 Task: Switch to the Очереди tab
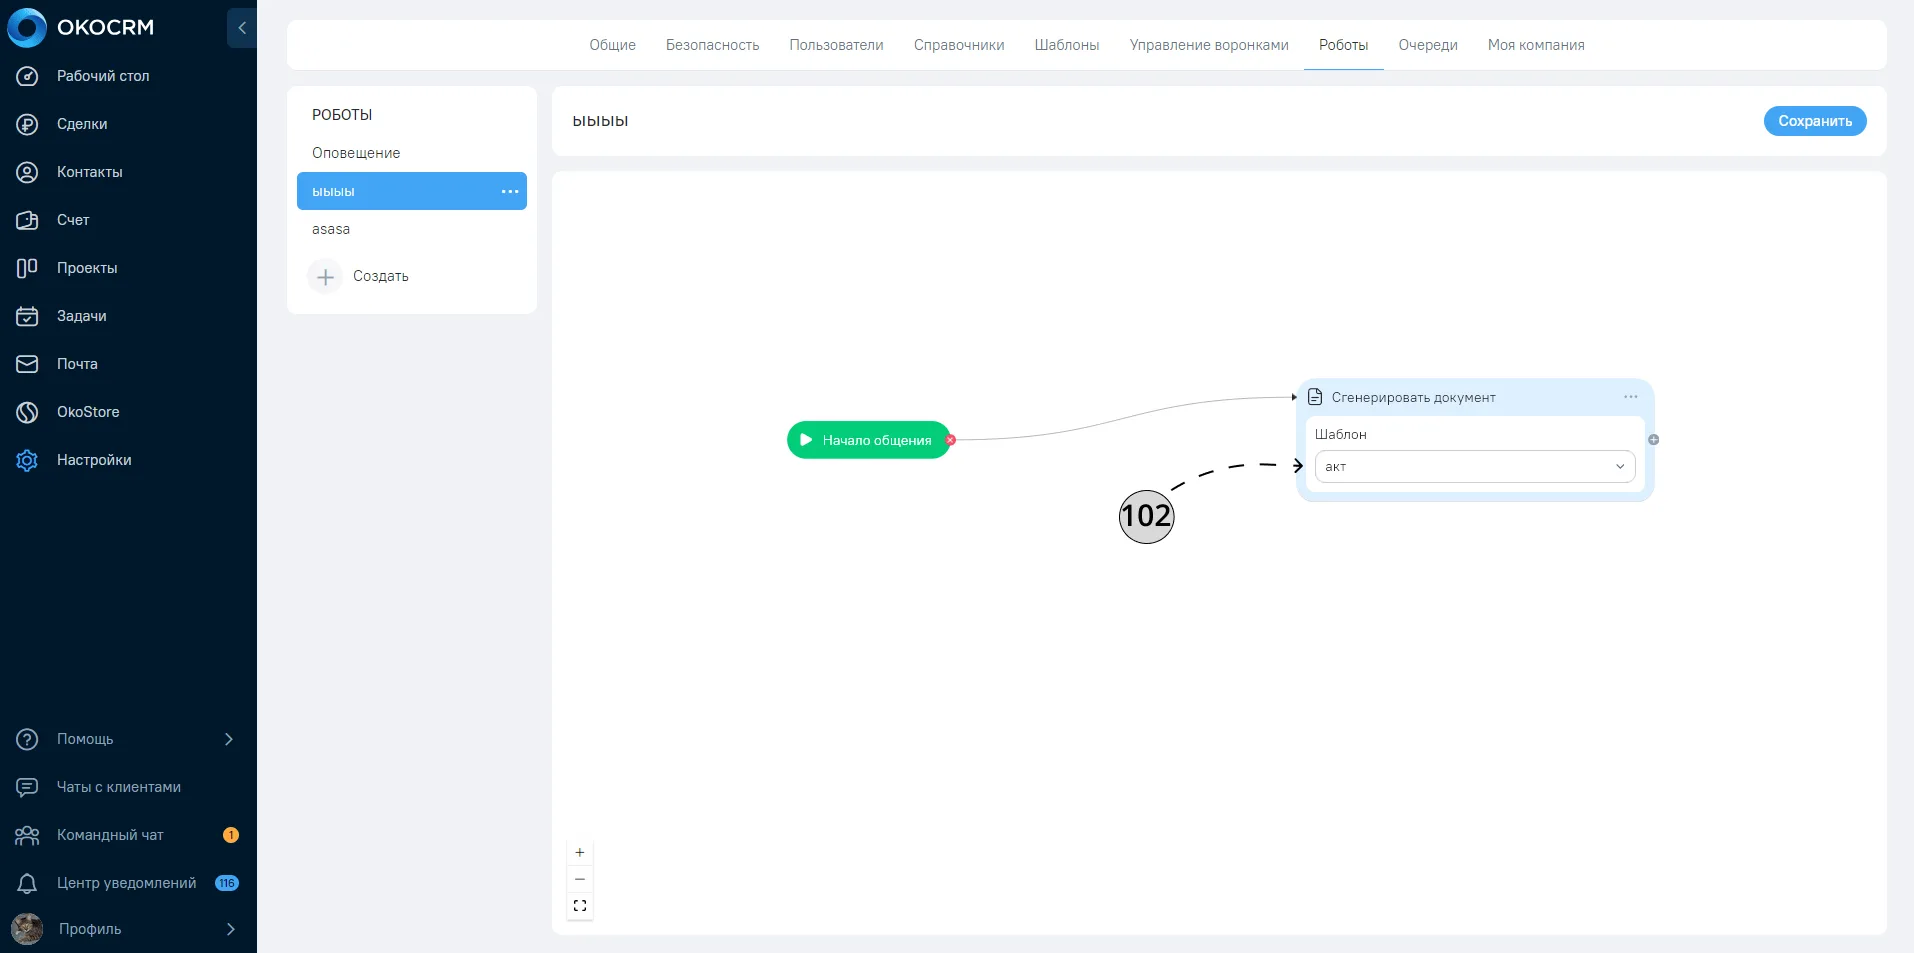[1428, 45]
